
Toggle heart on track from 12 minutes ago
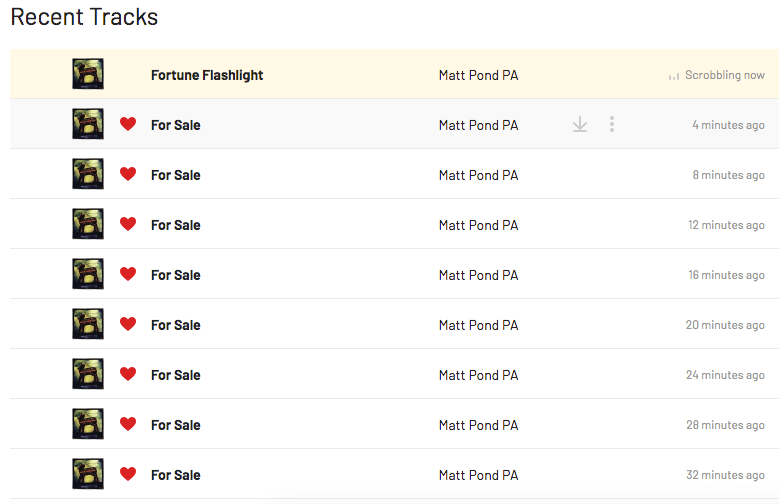pos(128,224)
